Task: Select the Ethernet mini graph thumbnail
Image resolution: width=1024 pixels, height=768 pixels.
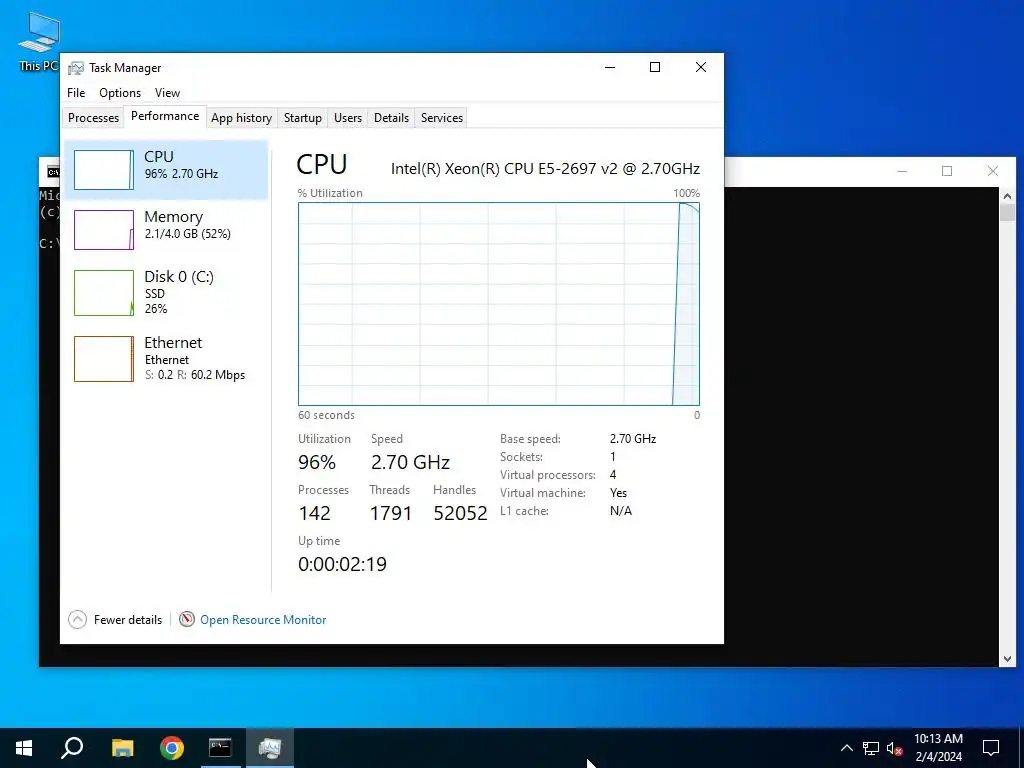Action: click(x=104, y=359)
